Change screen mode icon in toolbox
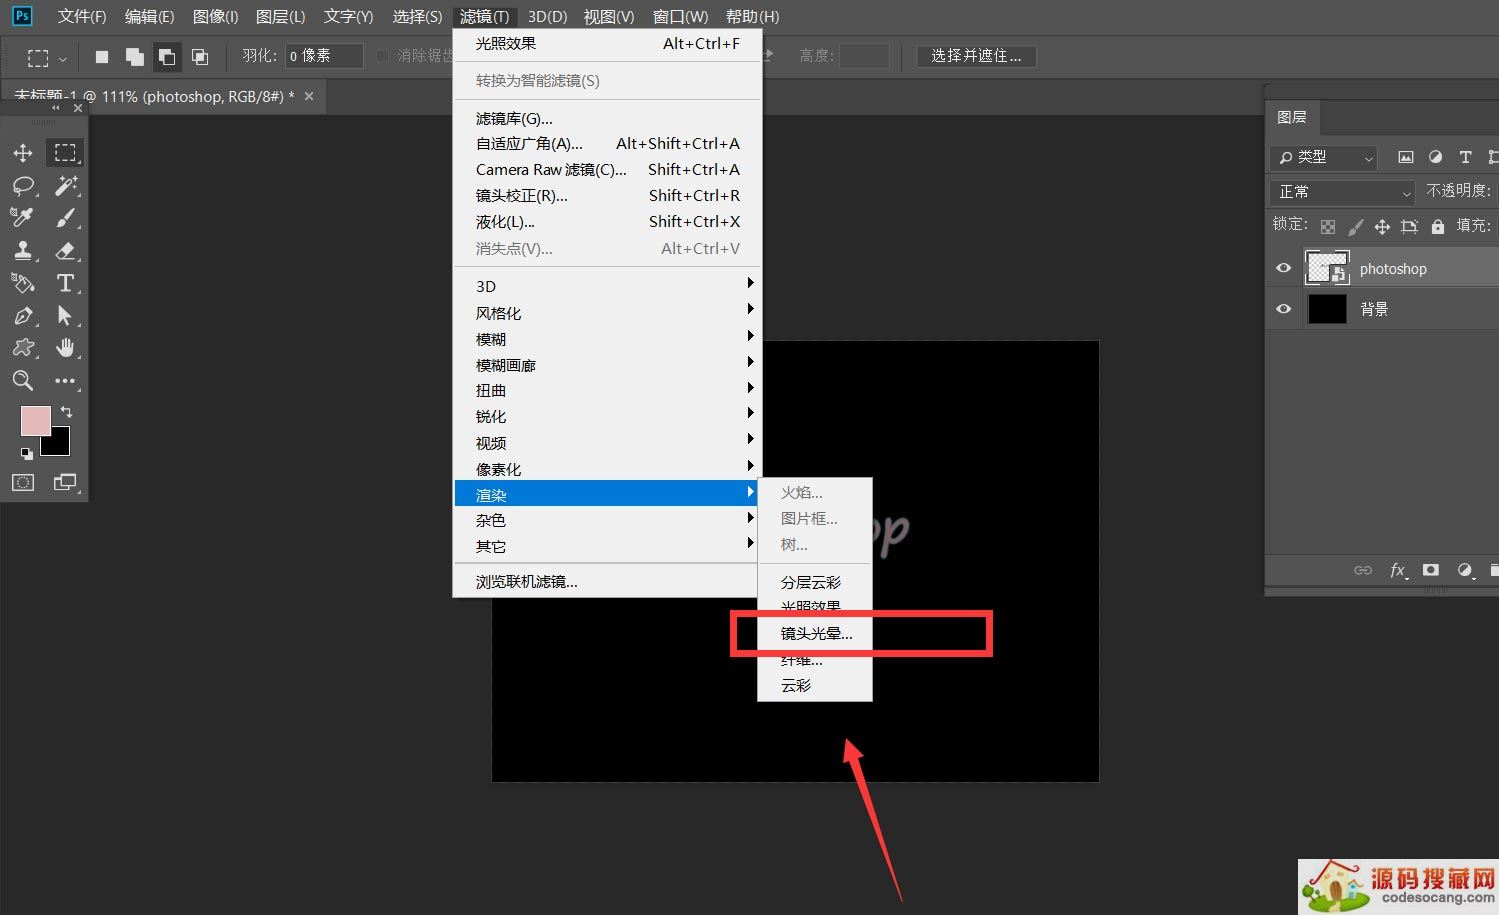This screenshot has width=1499, height=915. pyautogui.click(x=65, y=483)
